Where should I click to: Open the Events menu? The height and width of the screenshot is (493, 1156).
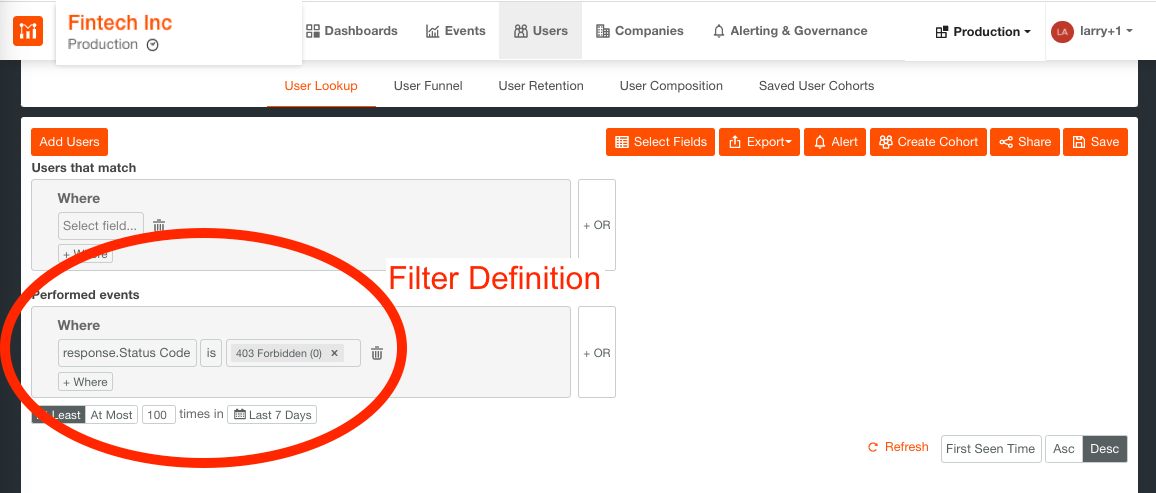click(x=456, y=31)
